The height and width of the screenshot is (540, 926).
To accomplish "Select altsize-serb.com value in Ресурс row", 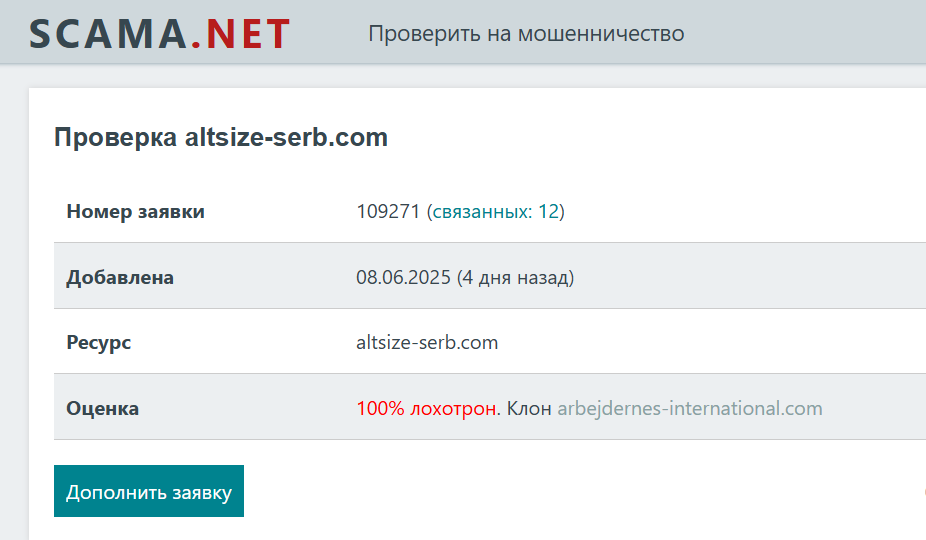I will [x=427, y=343].
